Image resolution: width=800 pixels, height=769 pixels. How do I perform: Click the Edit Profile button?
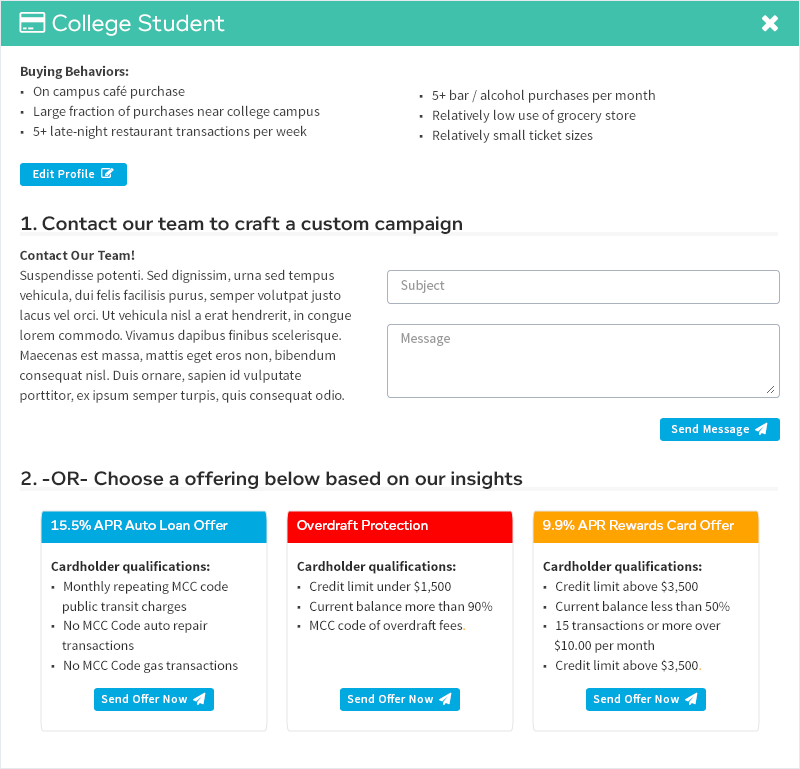coord(73,174)
